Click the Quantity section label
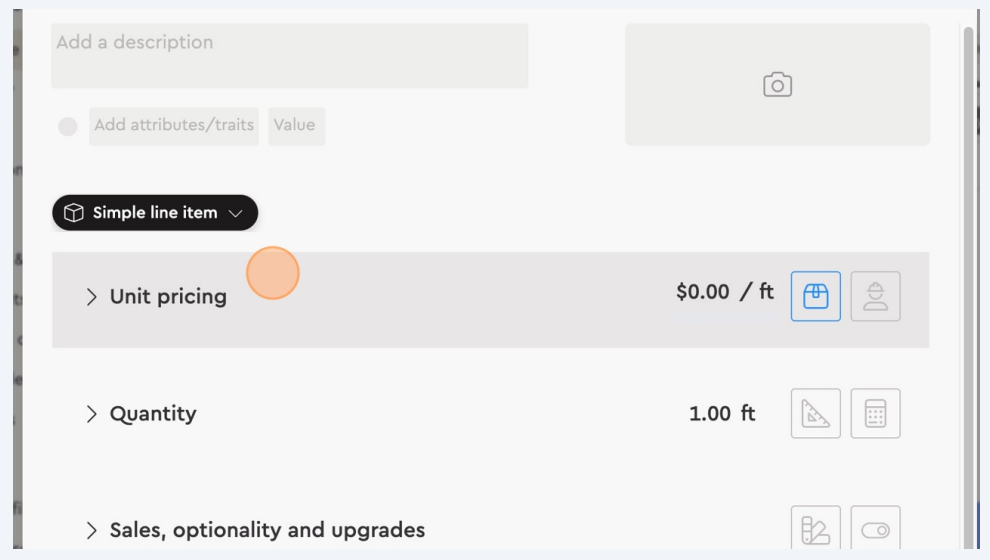The height and width of the screenshot is (560, 990). point(153,414)
